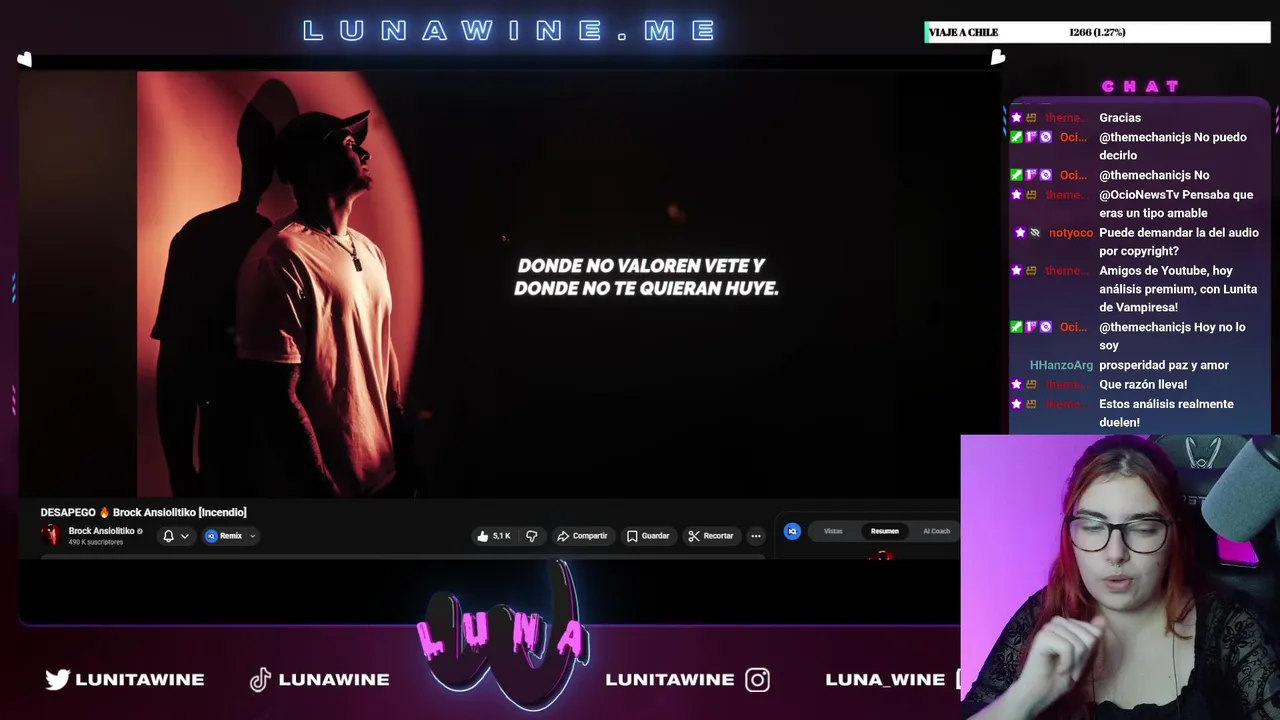The height and width of the screenshot is (720, 1280).
Task: Click the crossed-eye badge beside notyoco
Action: coord(1035,232)
